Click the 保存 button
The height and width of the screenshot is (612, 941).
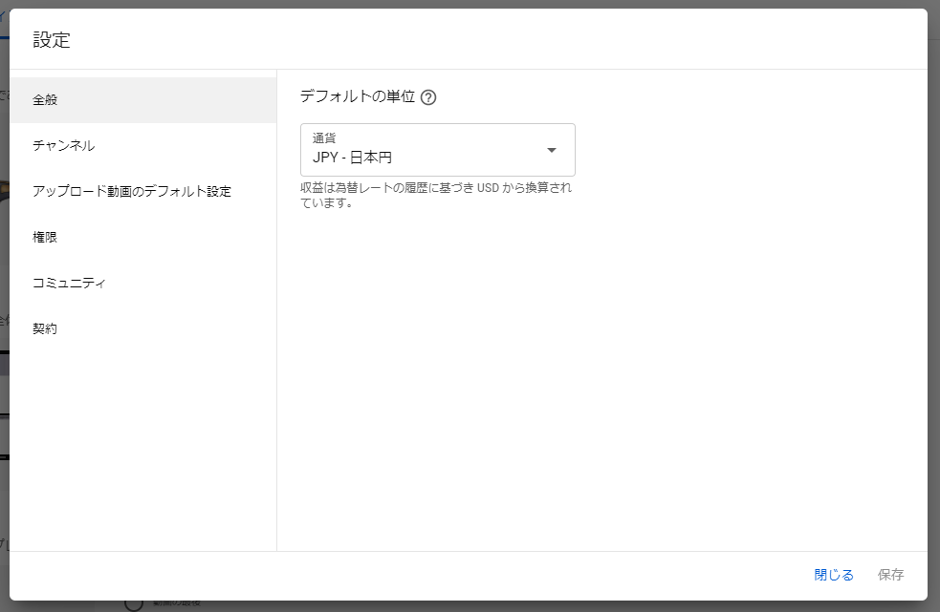point(890,575)
